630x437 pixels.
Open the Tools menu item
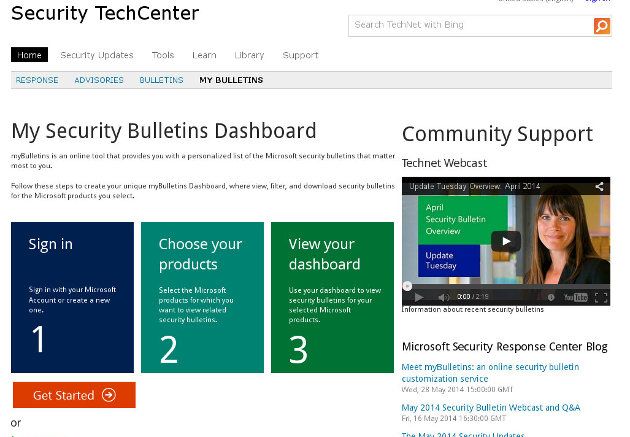click(162, 55)
